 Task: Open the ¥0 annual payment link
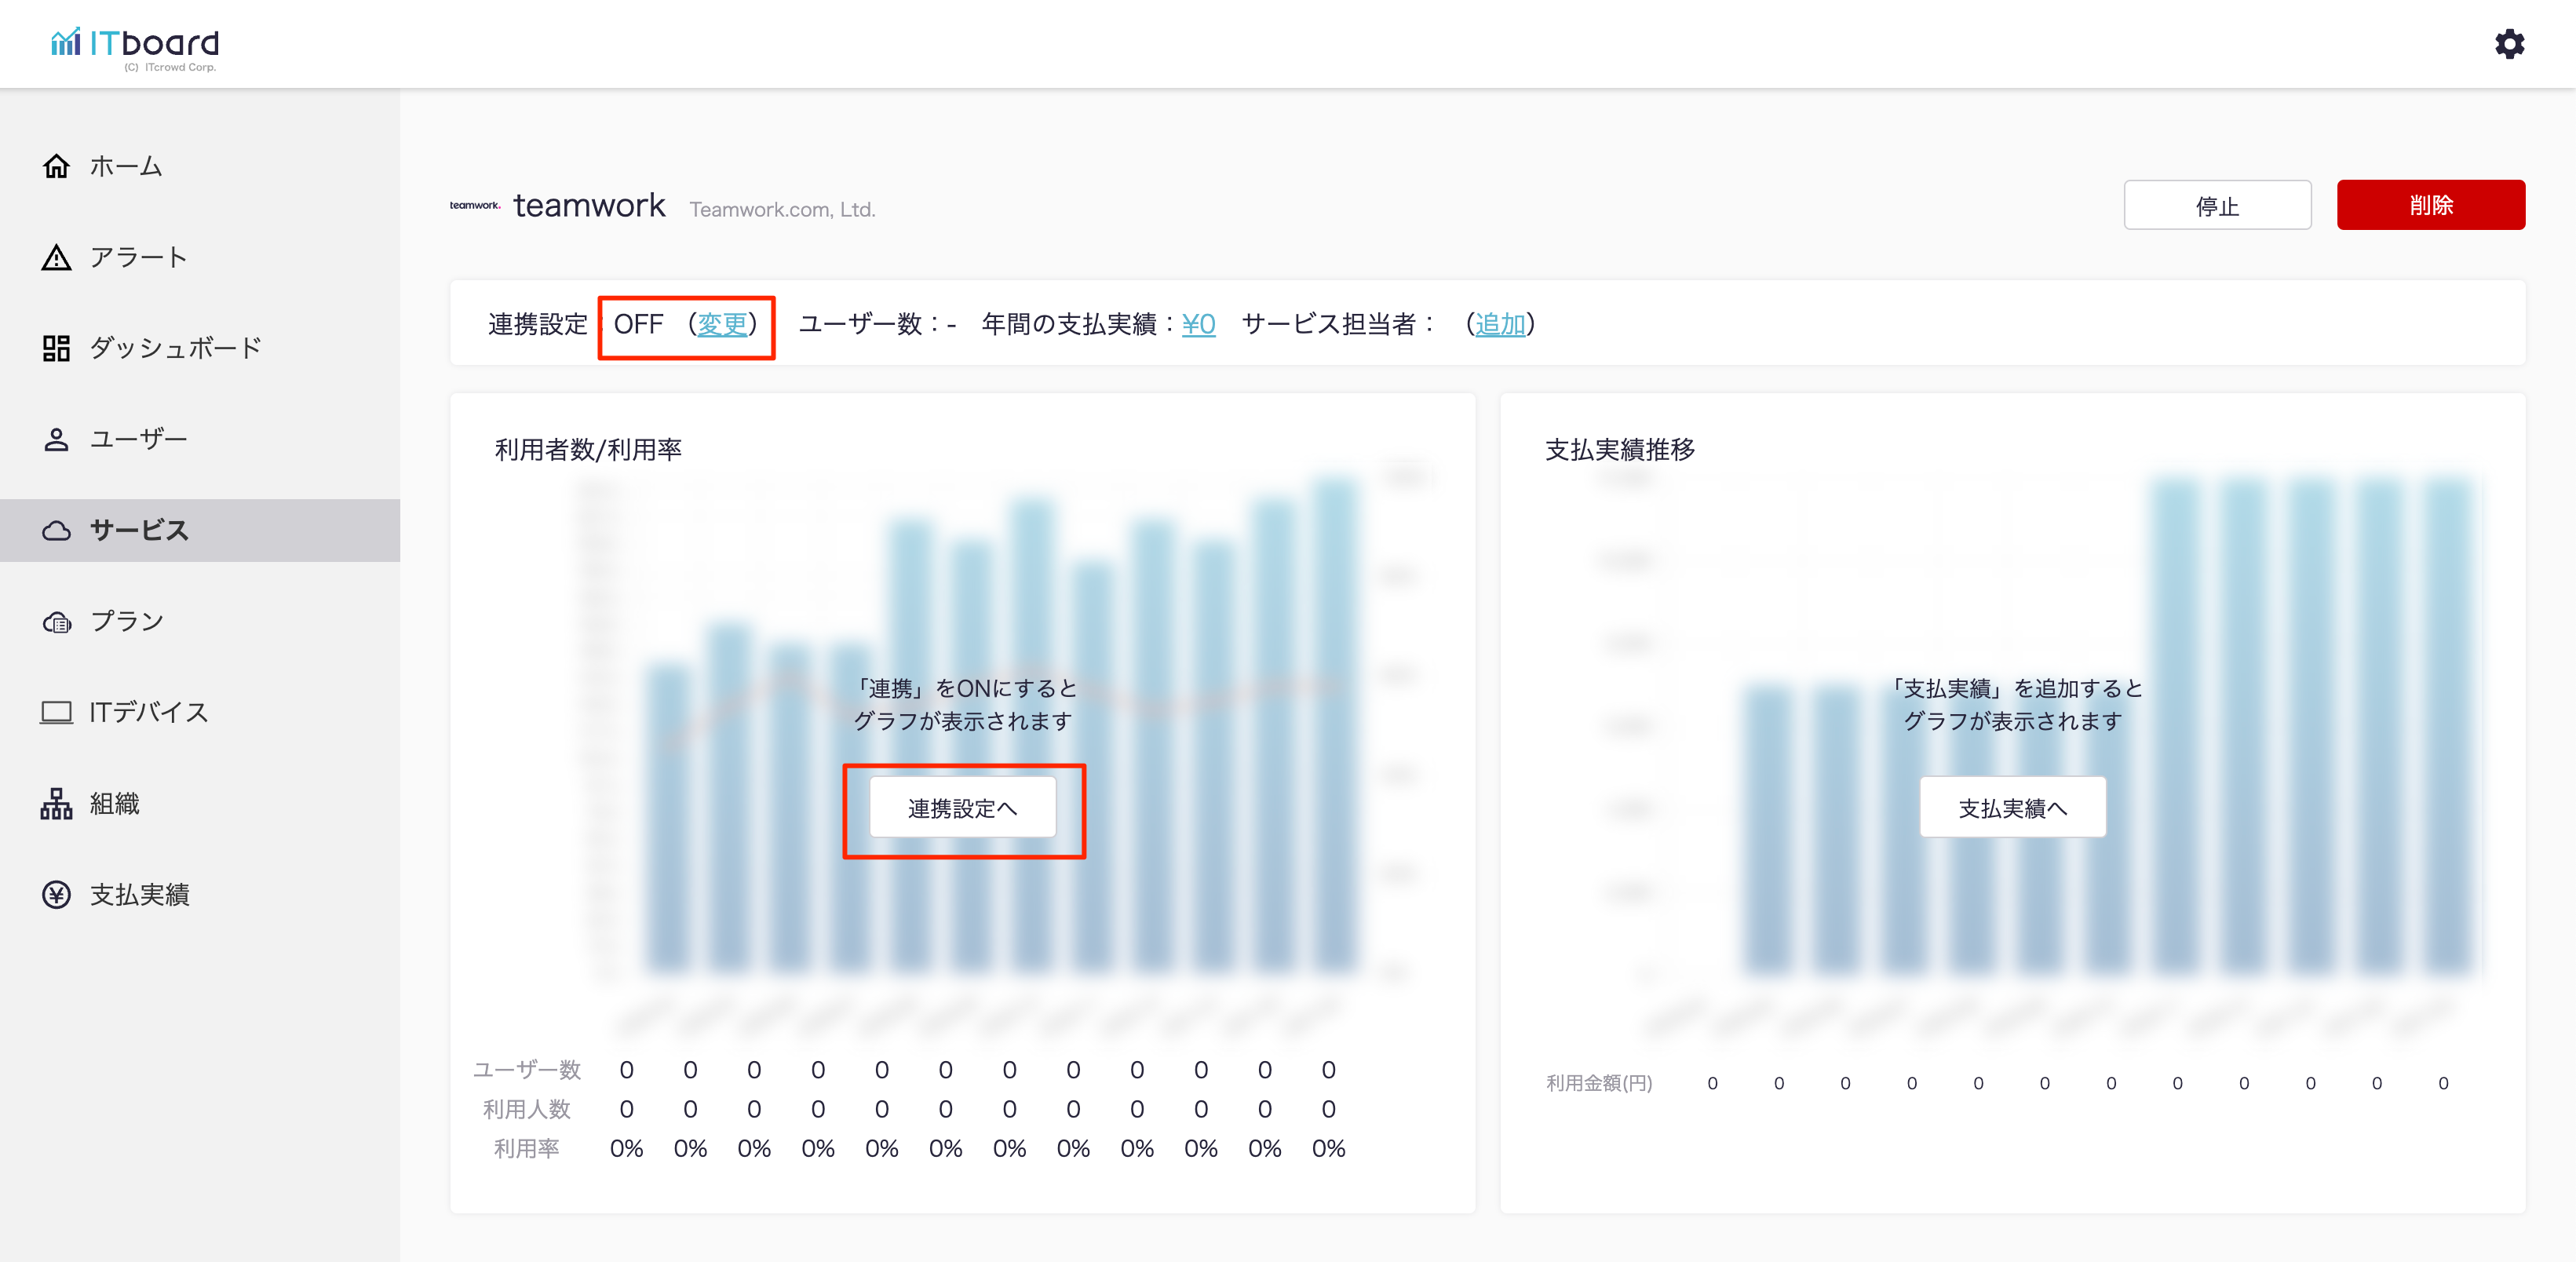(x=1198, y=325)
